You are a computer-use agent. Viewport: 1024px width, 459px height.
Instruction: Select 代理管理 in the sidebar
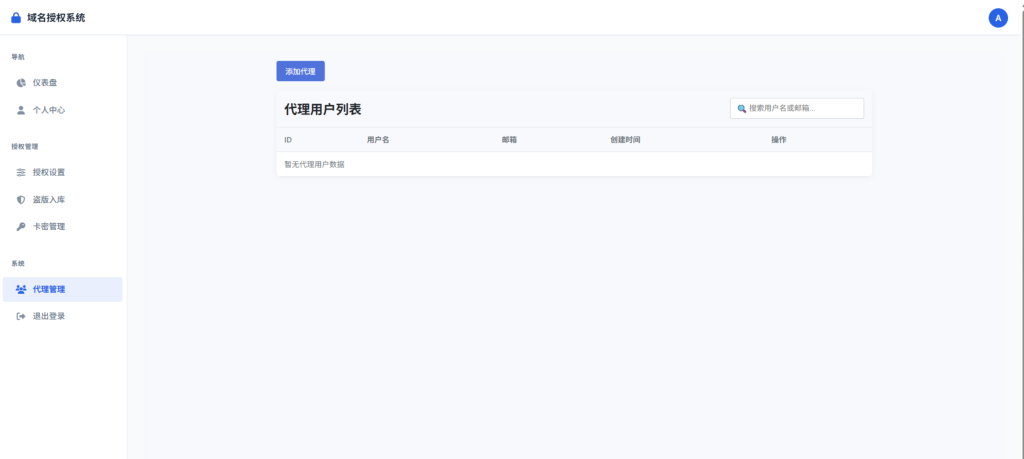coord(63,289)
